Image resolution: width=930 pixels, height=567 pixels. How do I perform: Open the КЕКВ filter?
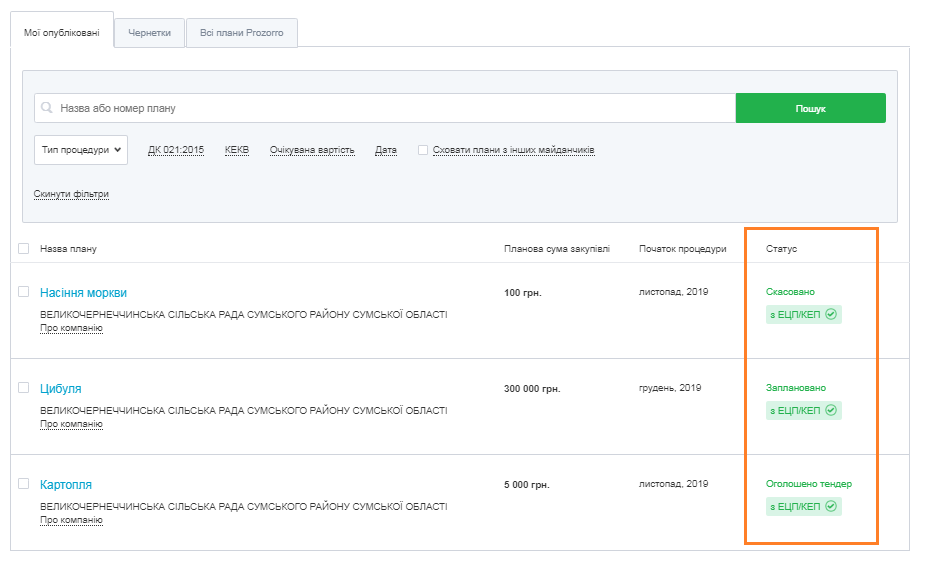pos(237,150)
